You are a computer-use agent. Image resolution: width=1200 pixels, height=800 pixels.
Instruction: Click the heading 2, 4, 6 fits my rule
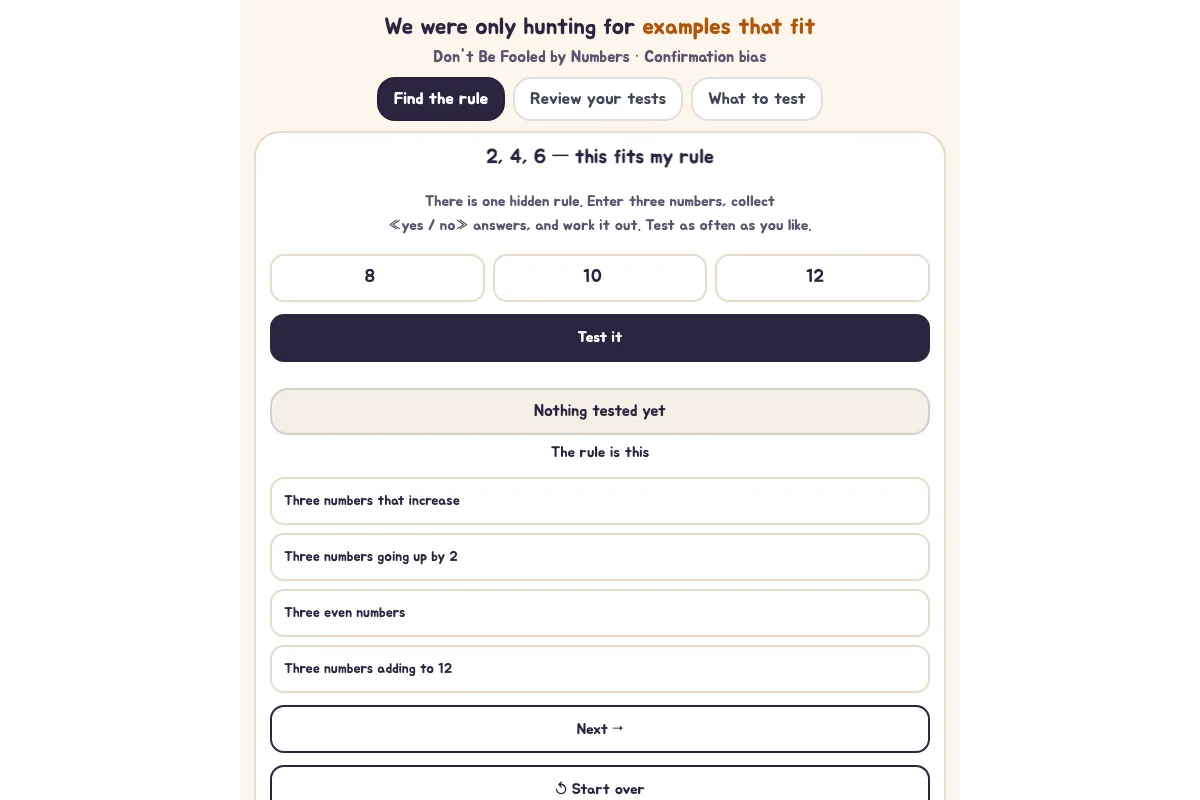[600, 157]
